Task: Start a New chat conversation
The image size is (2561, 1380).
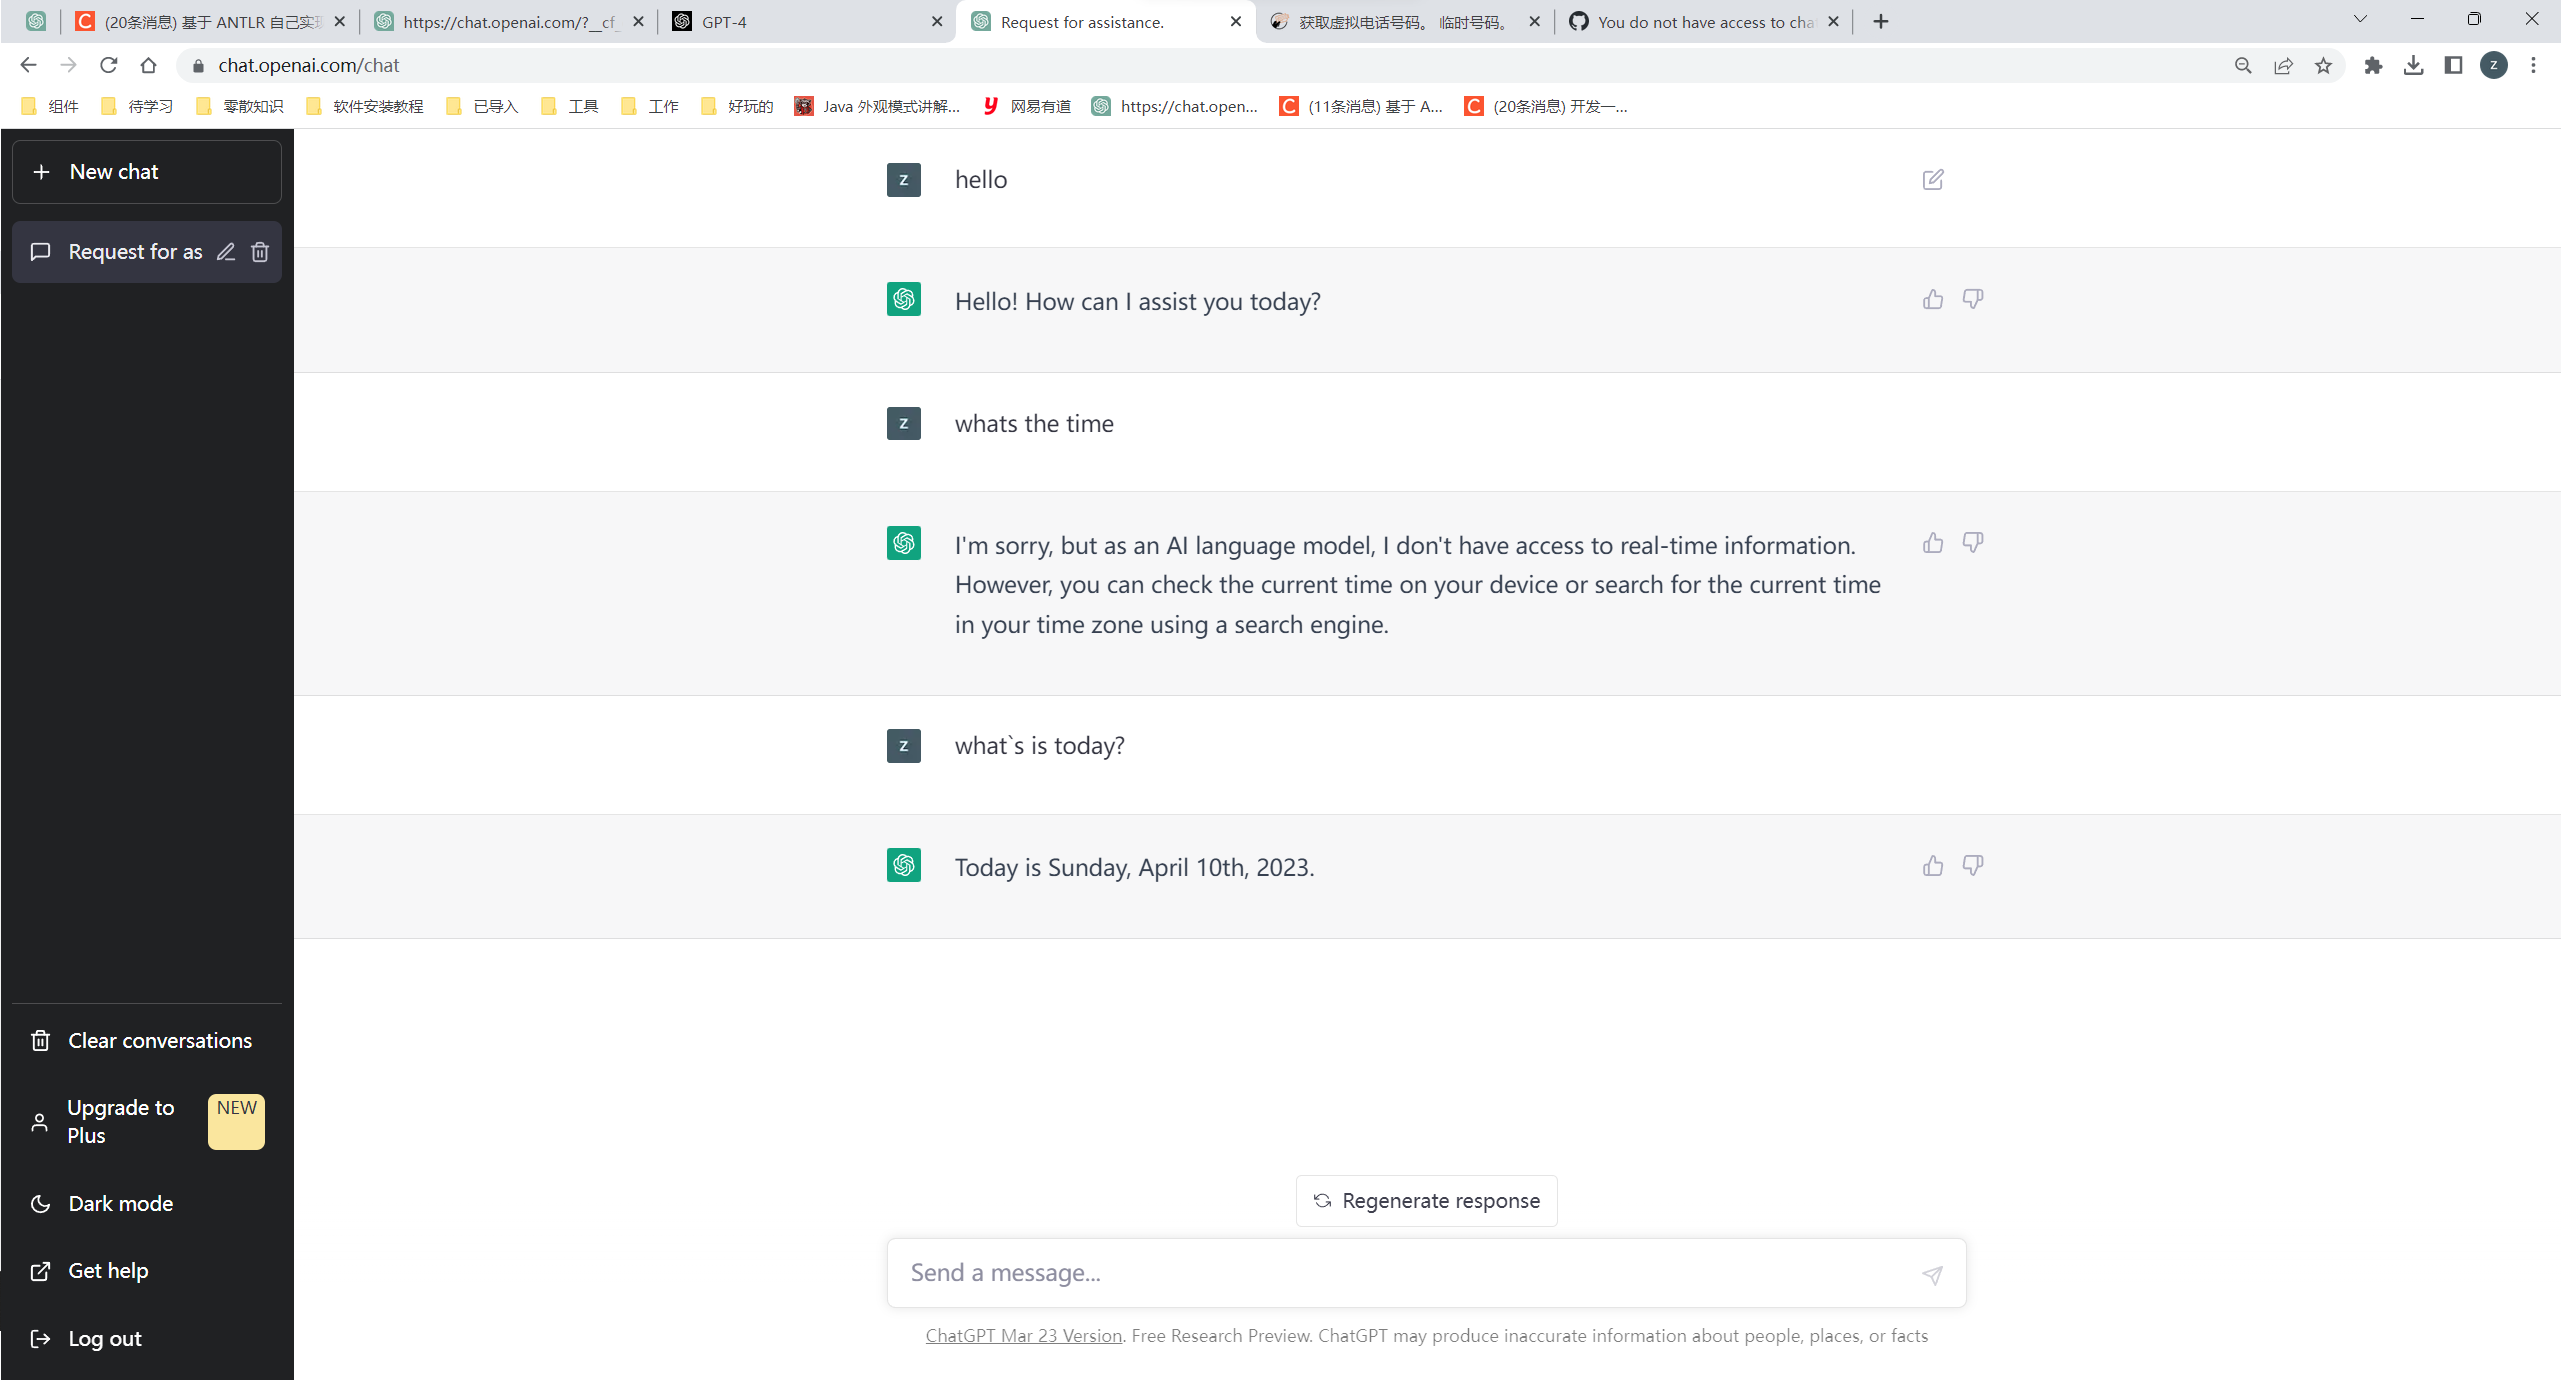Action: (146, 171)
